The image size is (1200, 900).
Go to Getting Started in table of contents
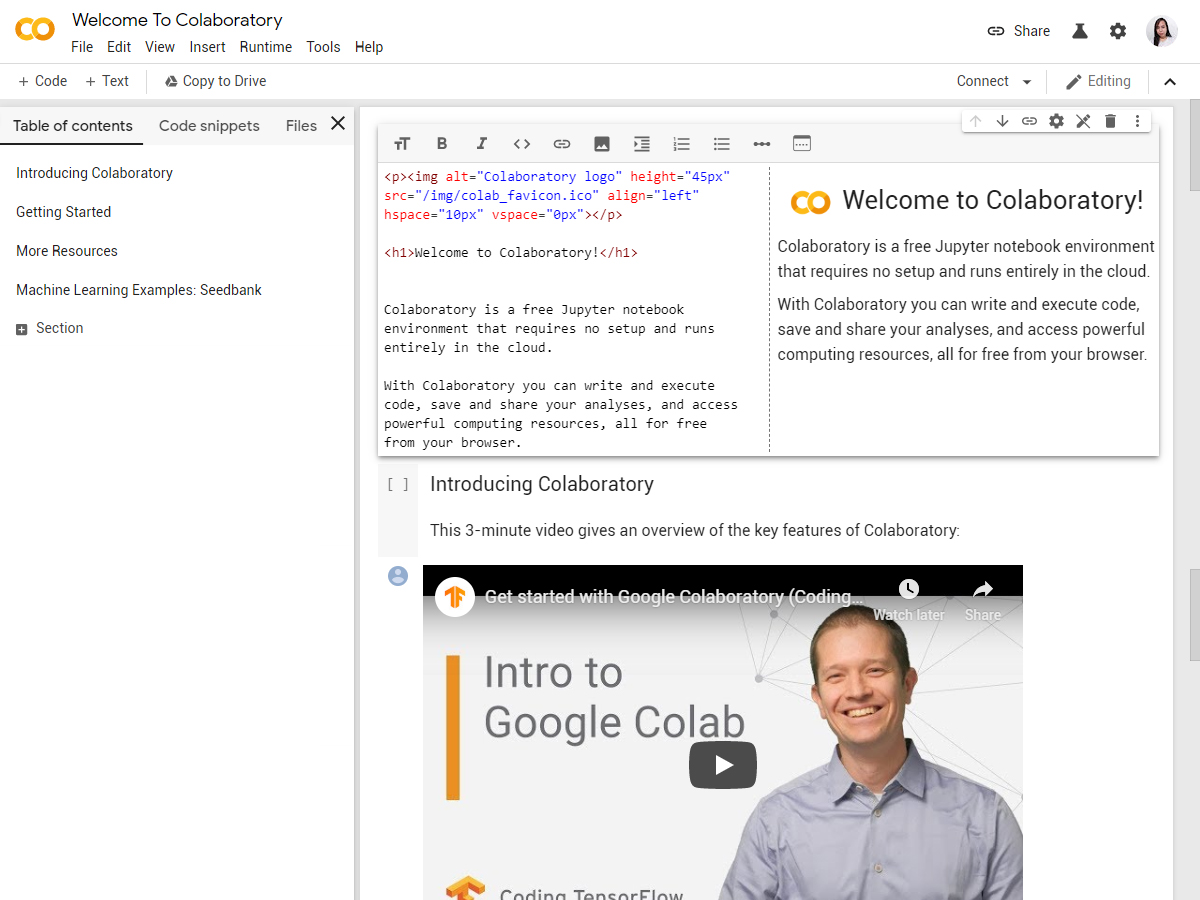(x=64, y=212)
